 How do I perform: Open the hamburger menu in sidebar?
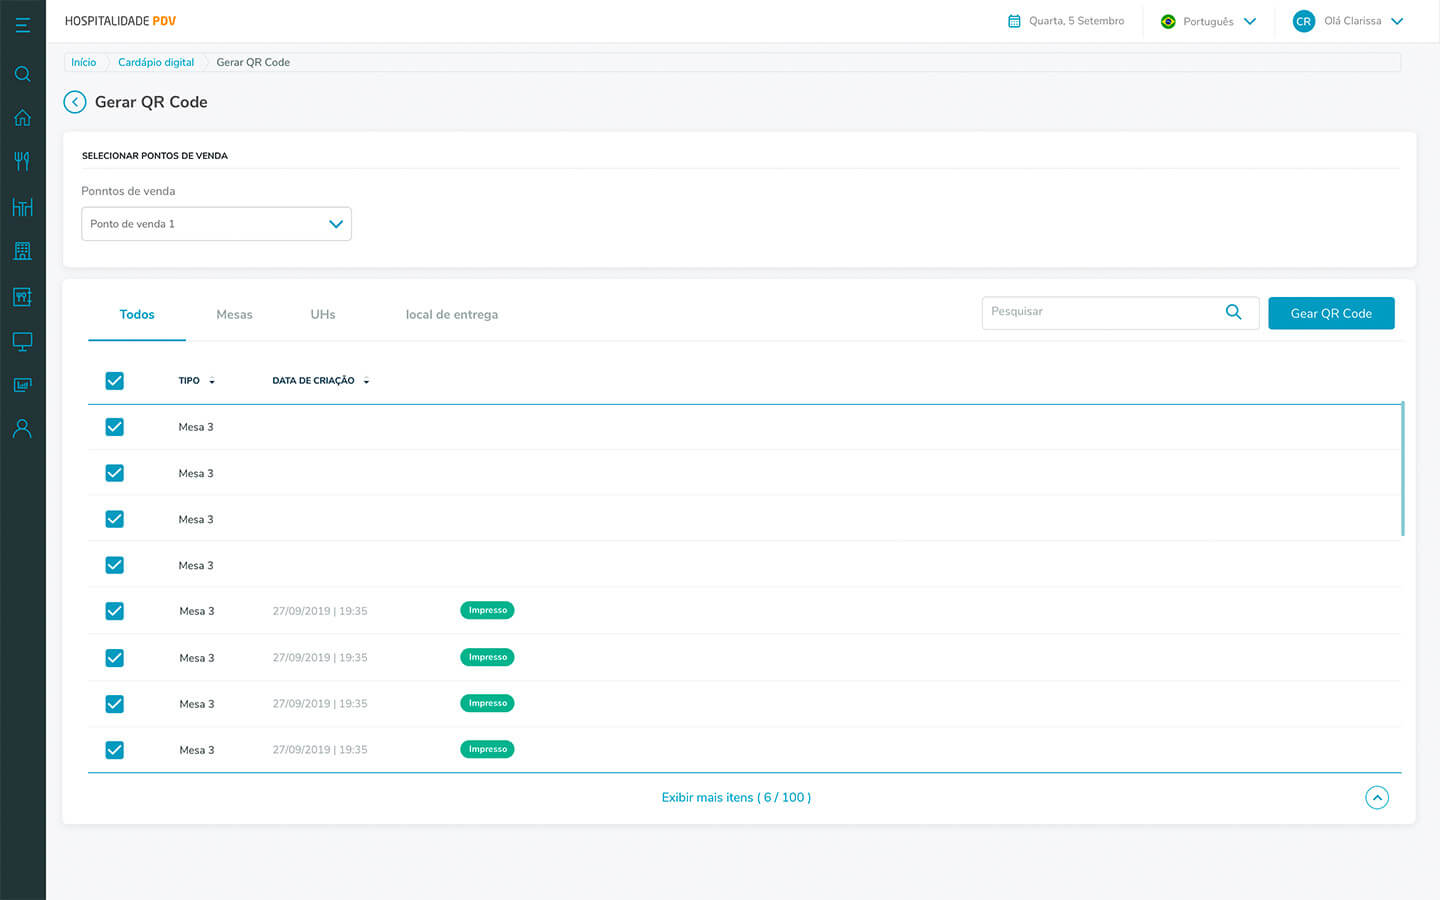click(x=22, y=25)
